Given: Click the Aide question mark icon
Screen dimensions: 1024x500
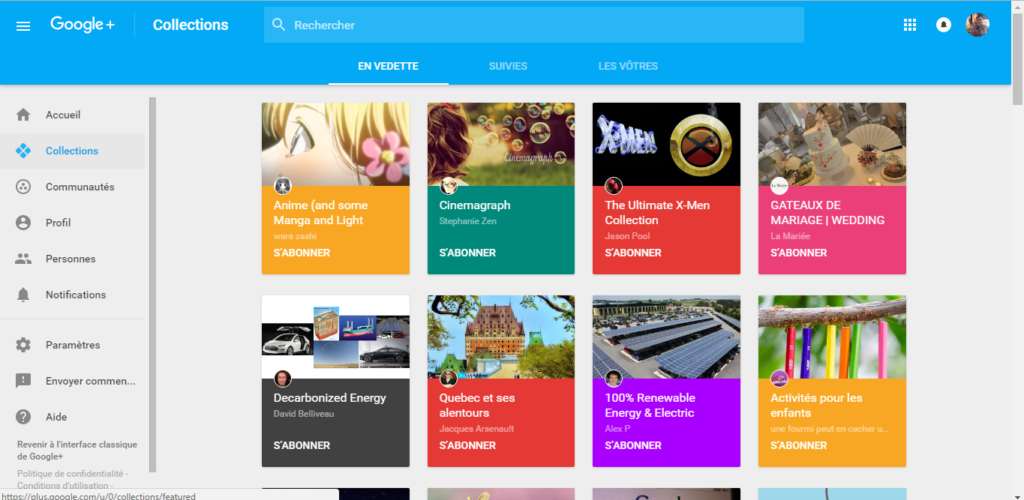Looking at the screenshot, I should [23, 416].
